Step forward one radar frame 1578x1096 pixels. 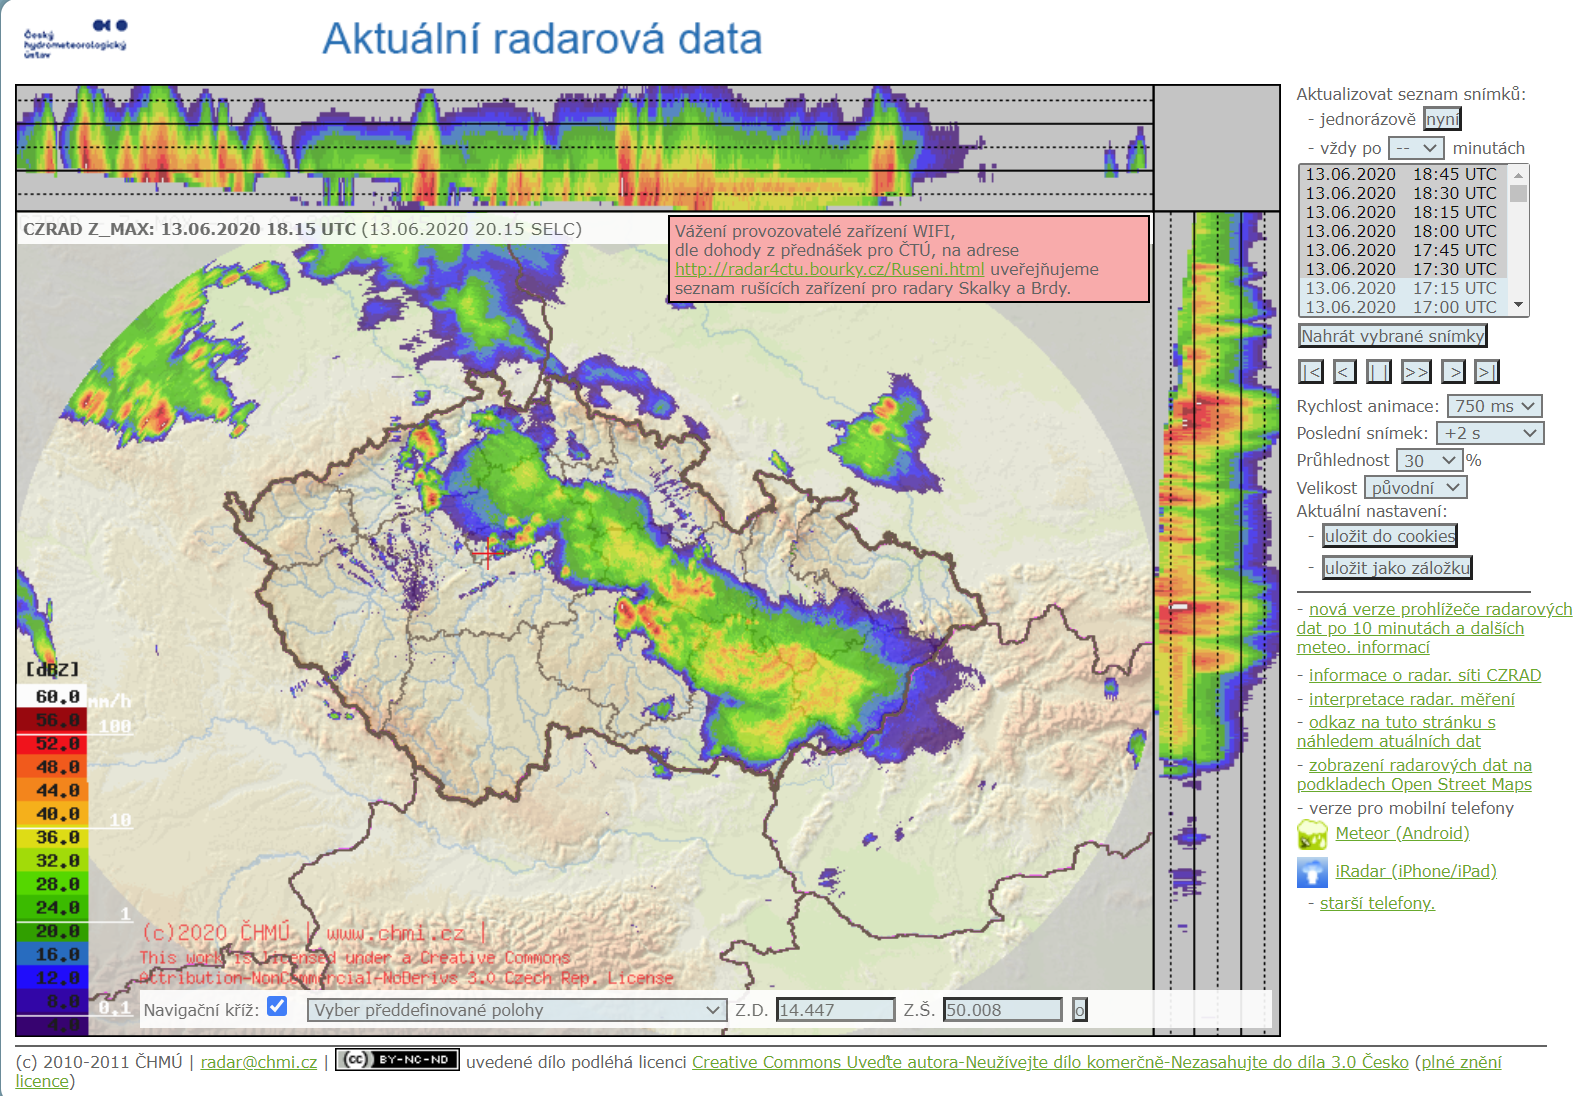click(x=1453, y=372)
